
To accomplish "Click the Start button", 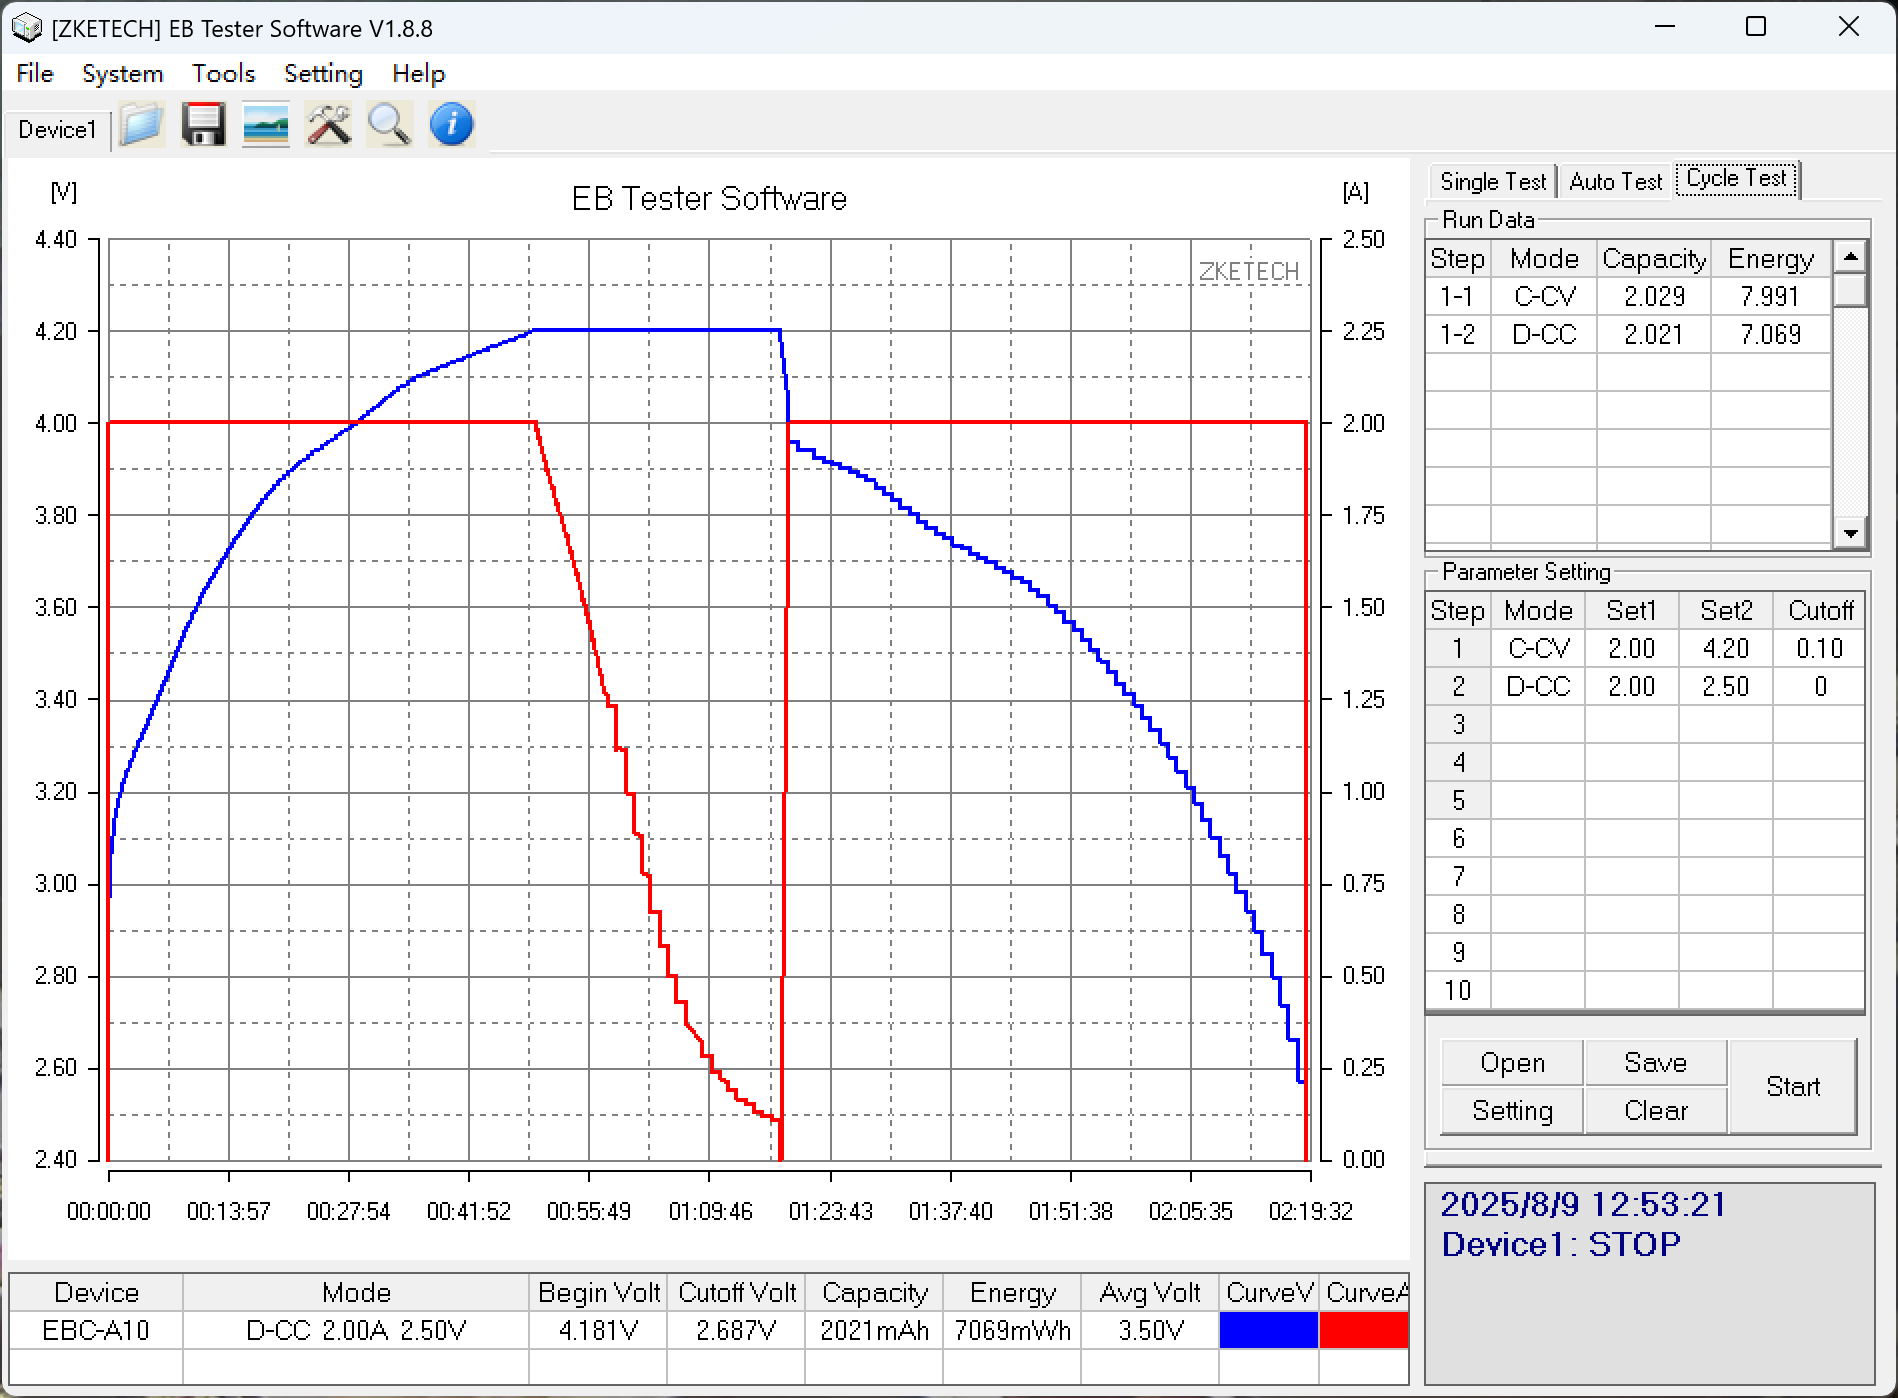I will (1792, 1087).
